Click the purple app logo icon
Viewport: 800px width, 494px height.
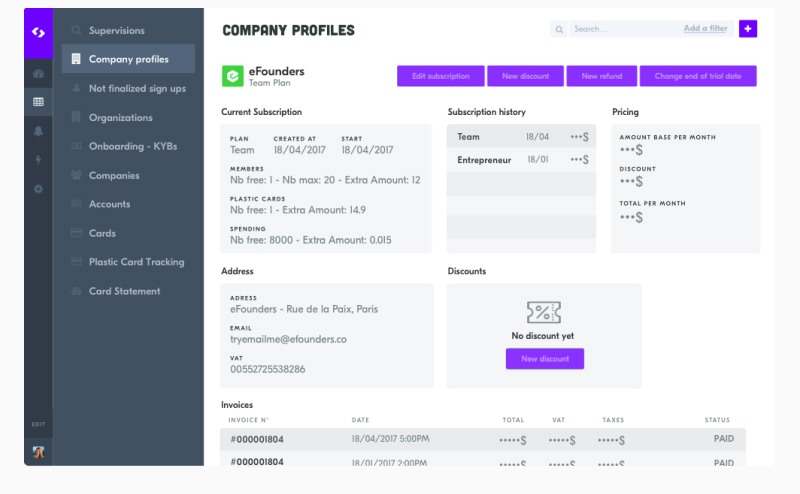click(38, 33)
